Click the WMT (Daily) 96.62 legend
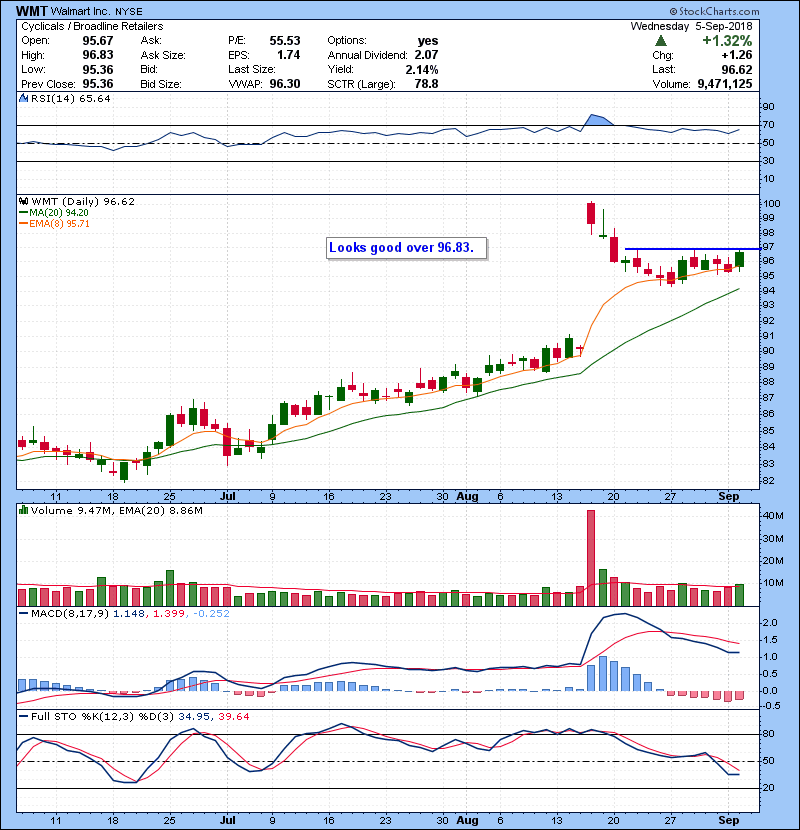800x830 pixels. (x=83, y=201)
